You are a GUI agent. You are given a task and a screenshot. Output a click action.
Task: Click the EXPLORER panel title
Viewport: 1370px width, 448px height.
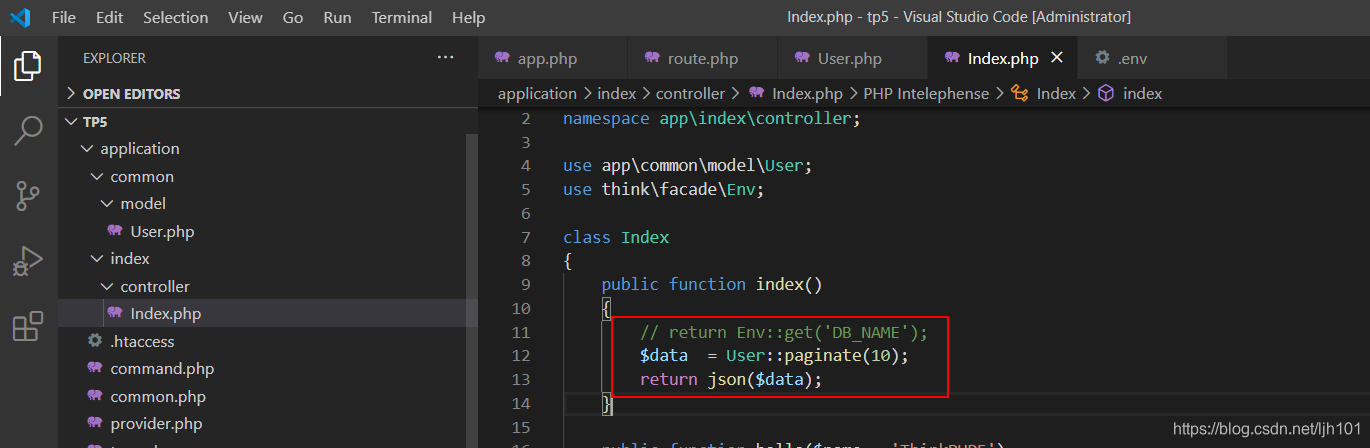[114, 58]
